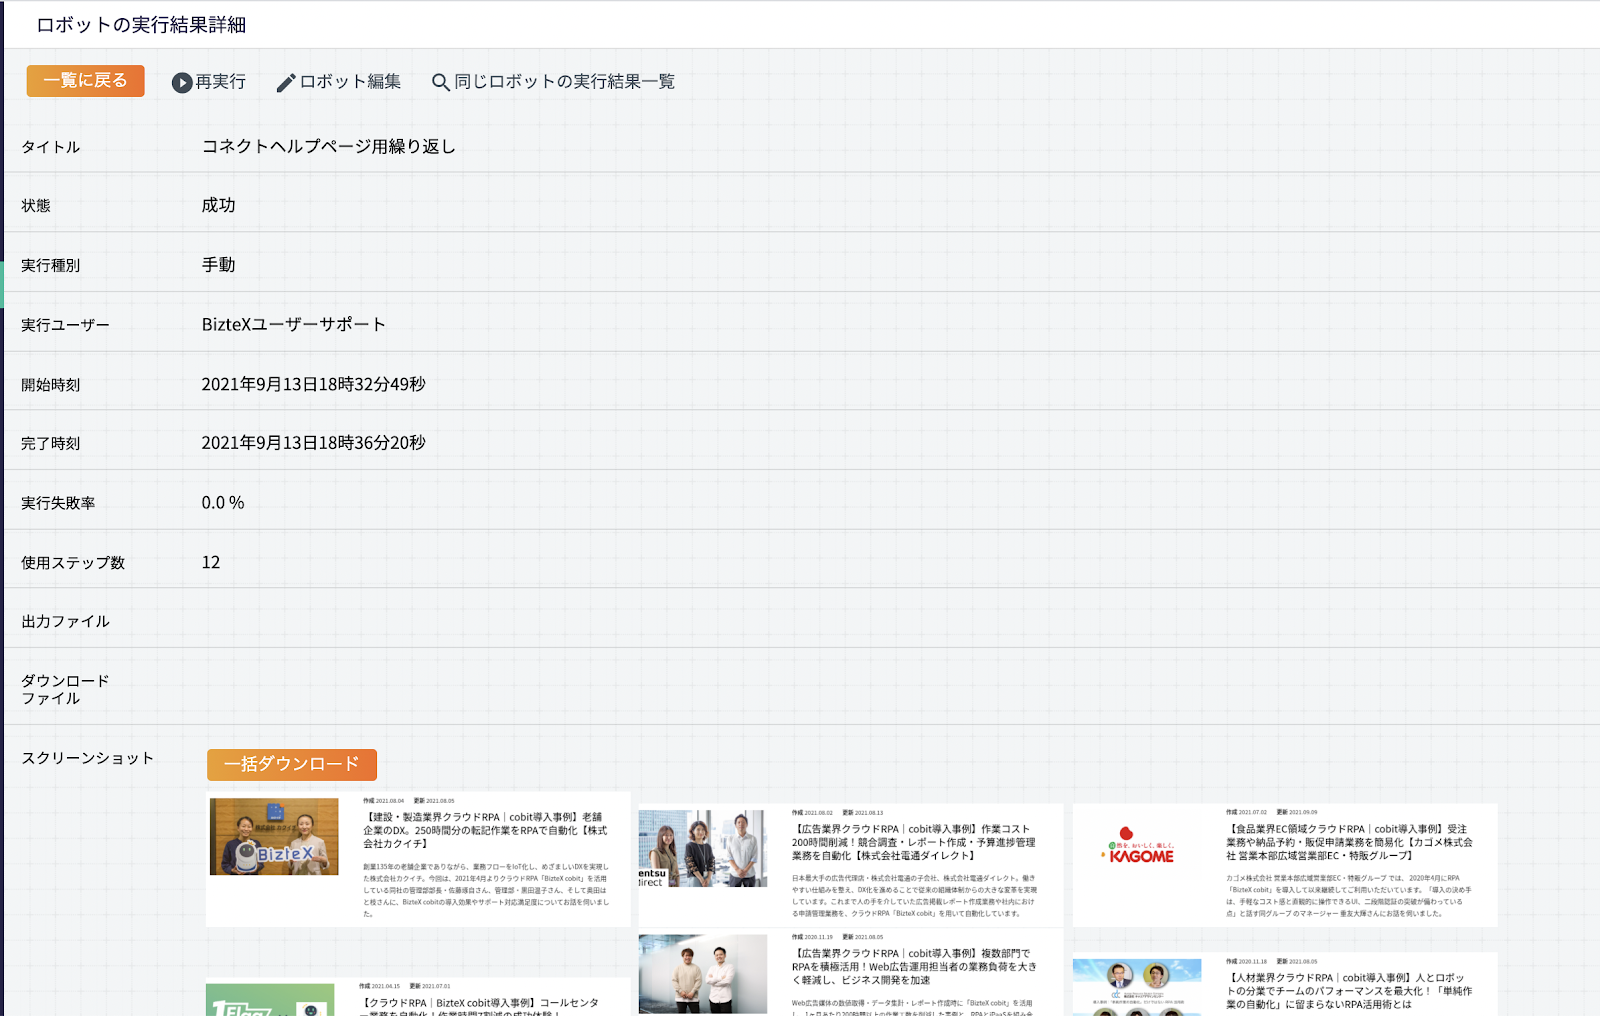This screenshot has width=1600, height=1016.
Task: Select the 再実行 link text
Action: tap(221, 82)
